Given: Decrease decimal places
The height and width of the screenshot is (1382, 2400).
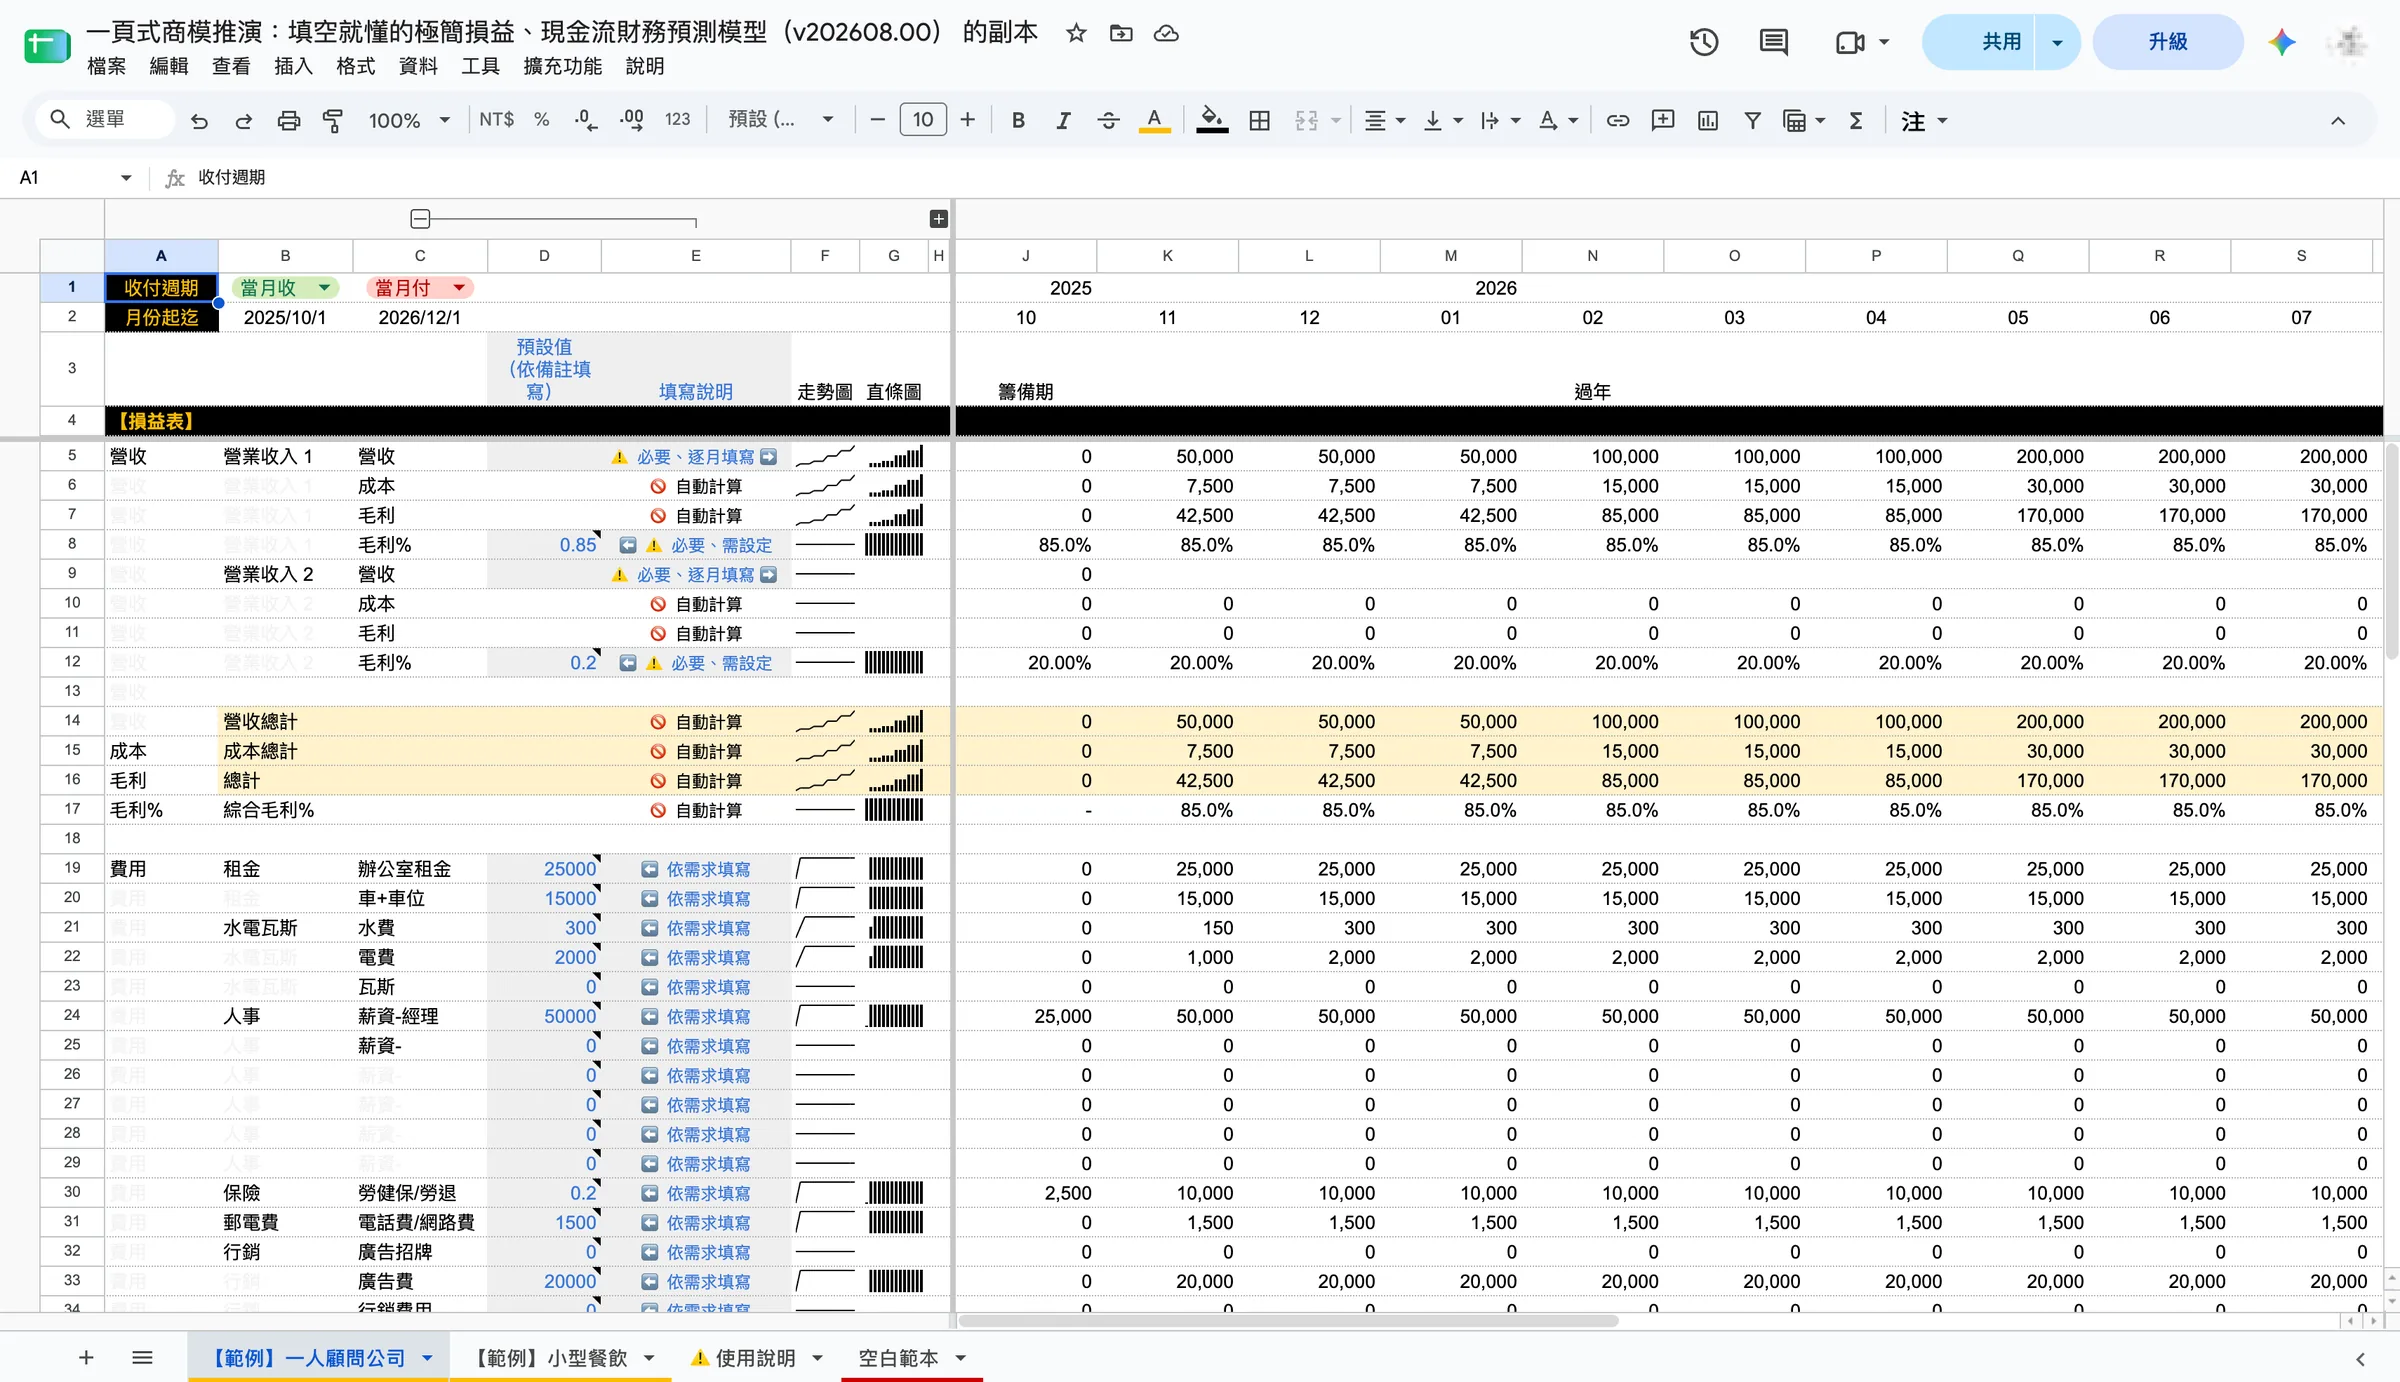Looking at the screenshot, I should pos(586,121).
